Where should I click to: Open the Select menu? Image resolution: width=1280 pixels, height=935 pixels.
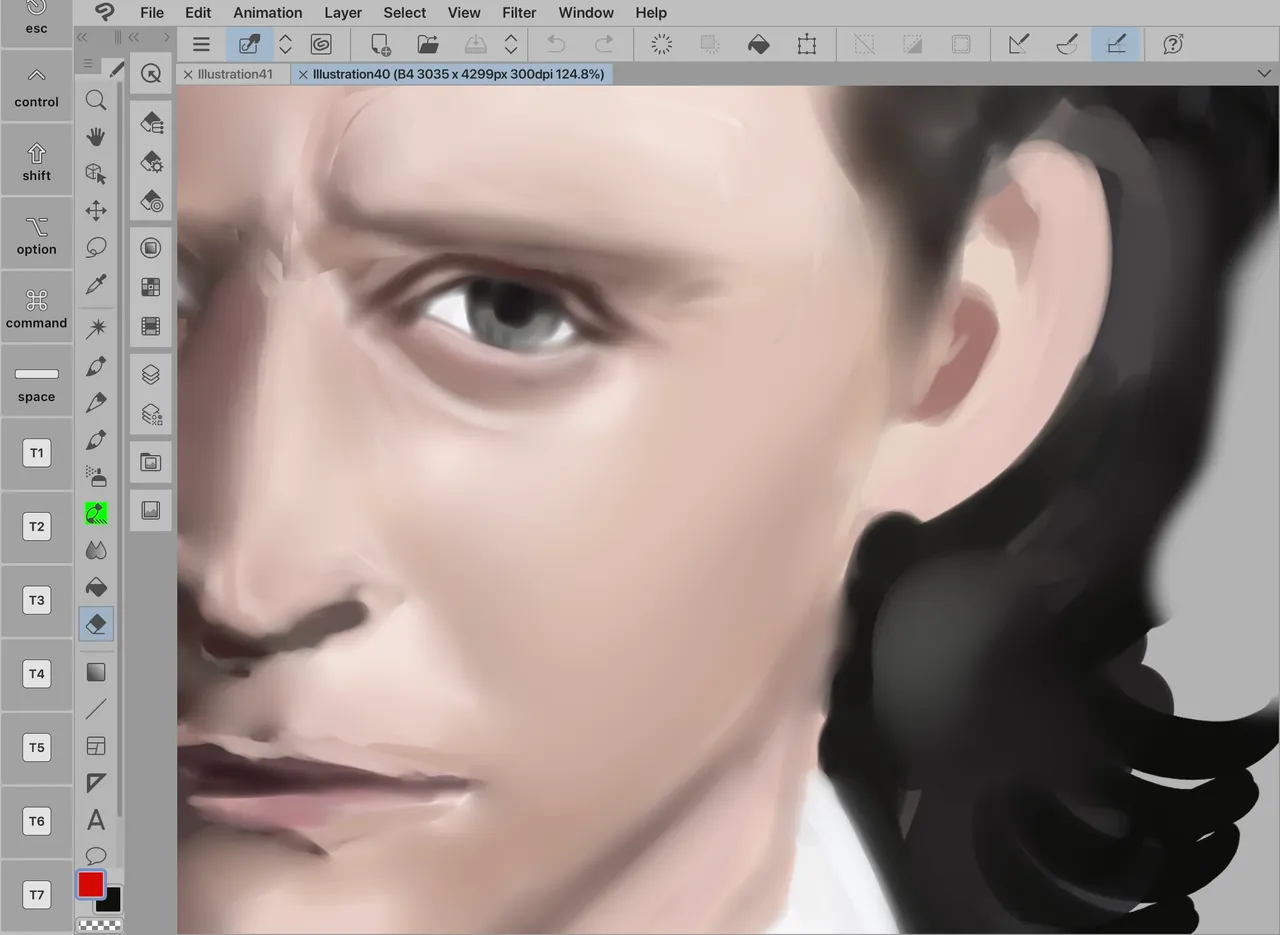(x=405, y=12)
